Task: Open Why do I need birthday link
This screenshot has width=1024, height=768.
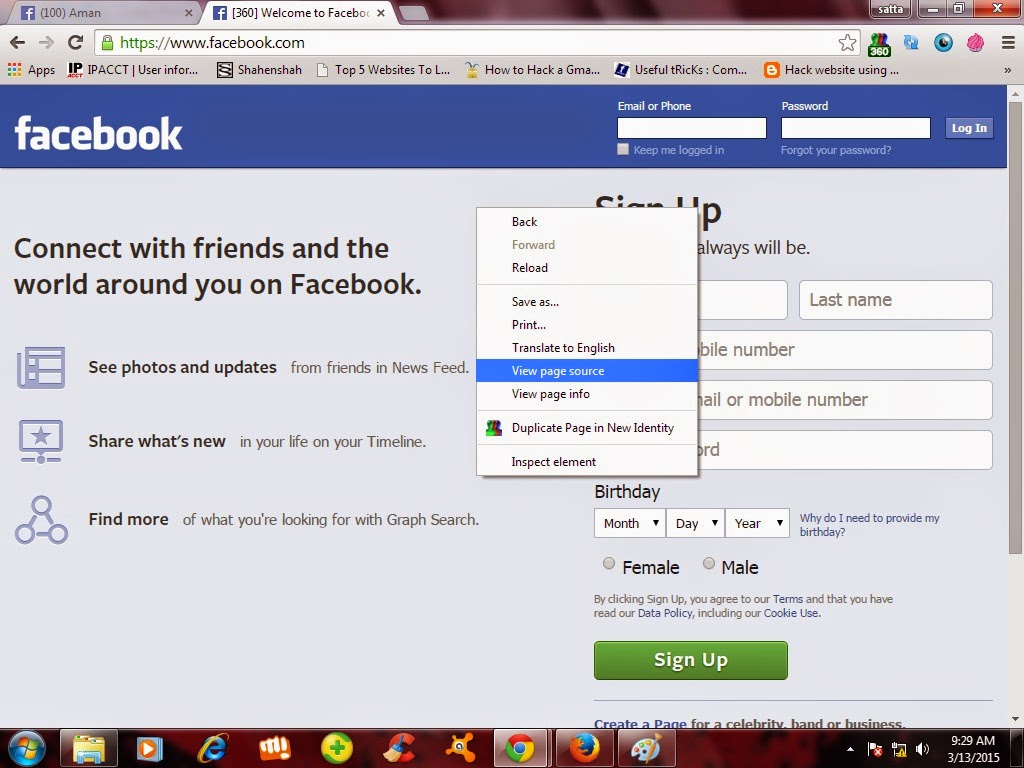Action: 869,524
